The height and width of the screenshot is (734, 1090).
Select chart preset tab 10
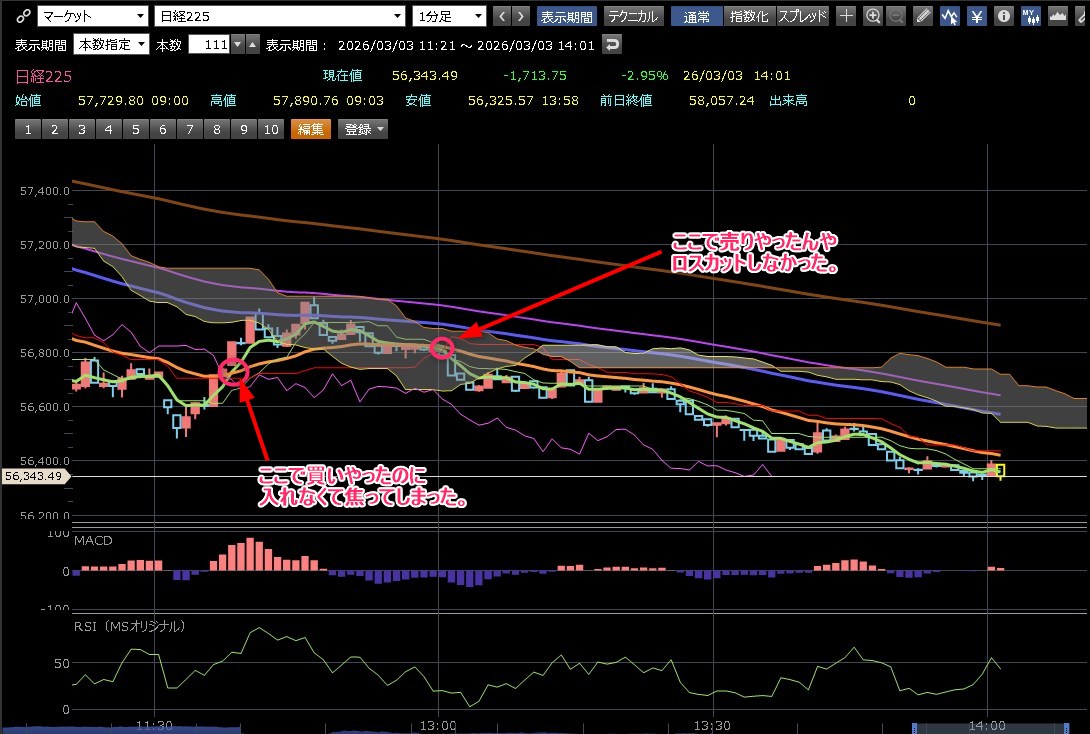click(x=270, y=129)
